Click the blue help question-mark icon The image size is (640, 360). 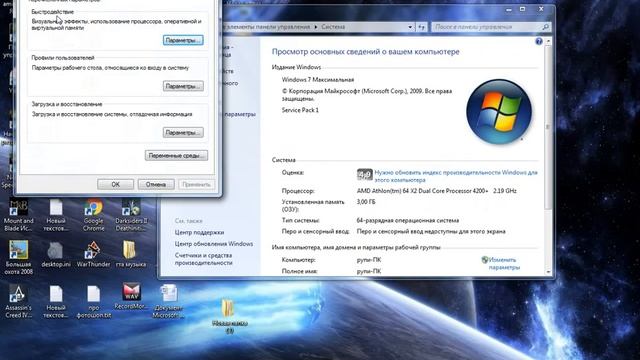pyautogui.click(x=539, y=41)
